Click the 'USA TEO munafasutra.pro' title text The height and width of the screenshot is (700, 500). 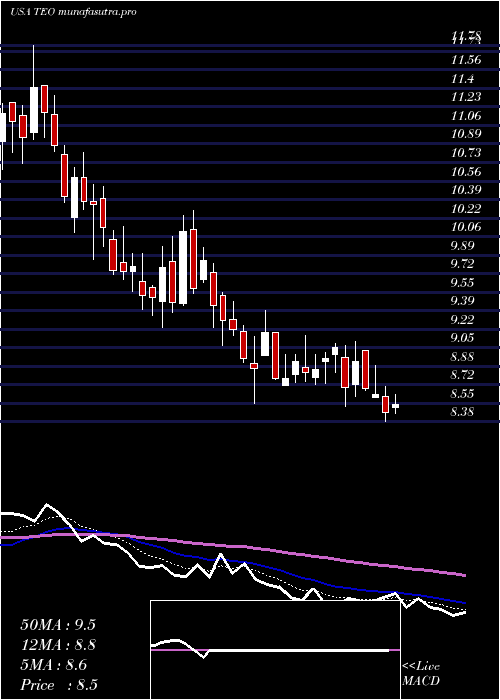coord(73,12)
